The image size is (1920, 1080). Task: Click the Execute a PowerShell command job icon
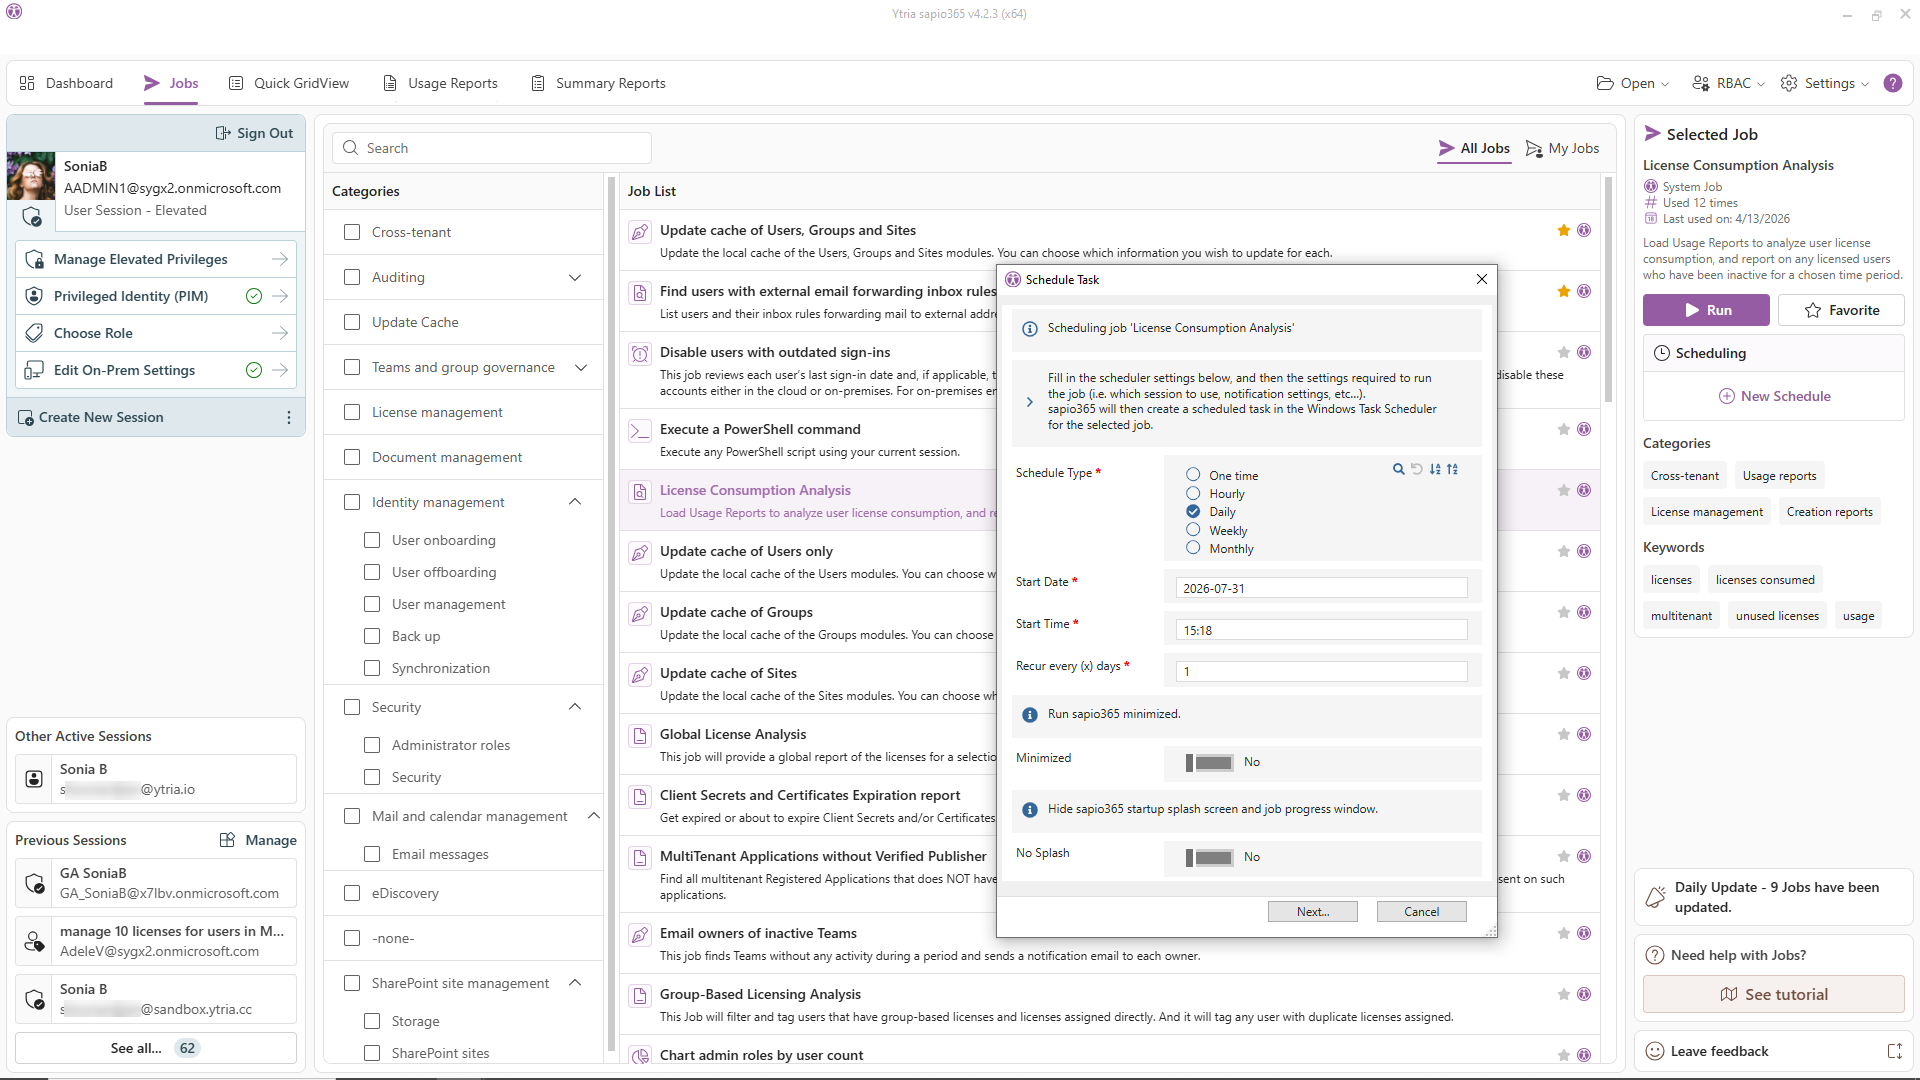point(639,431)
